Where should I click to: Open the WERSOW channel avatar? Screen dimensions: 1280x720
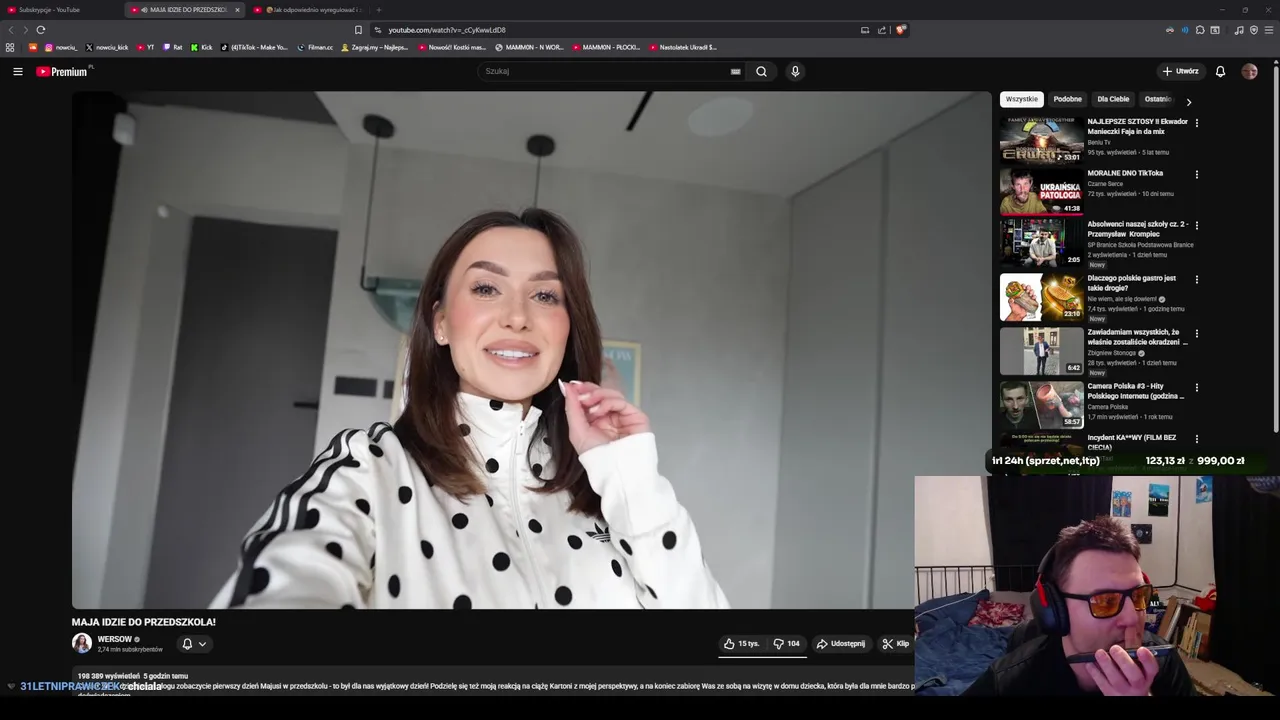[82, 643]
